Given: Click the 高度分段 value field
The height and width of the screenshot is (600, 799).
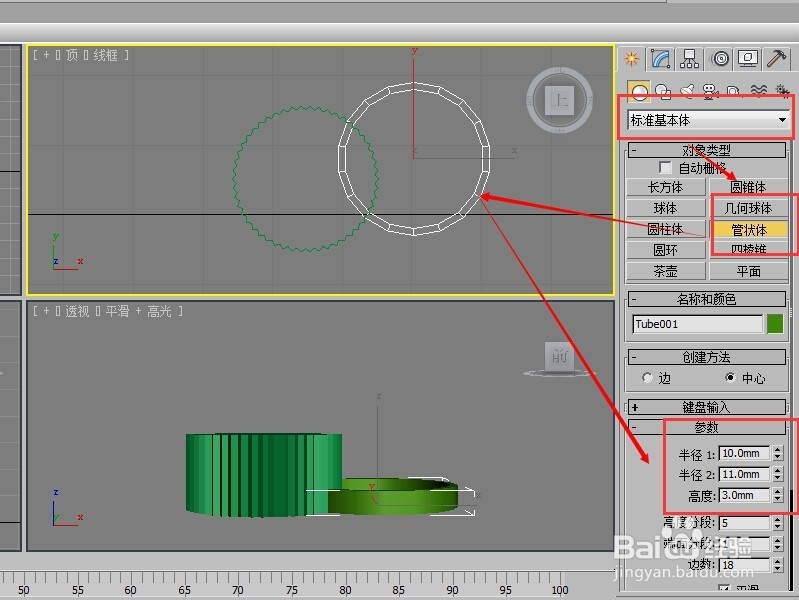Looking at the screenshot, I should [x=744, y=523].
